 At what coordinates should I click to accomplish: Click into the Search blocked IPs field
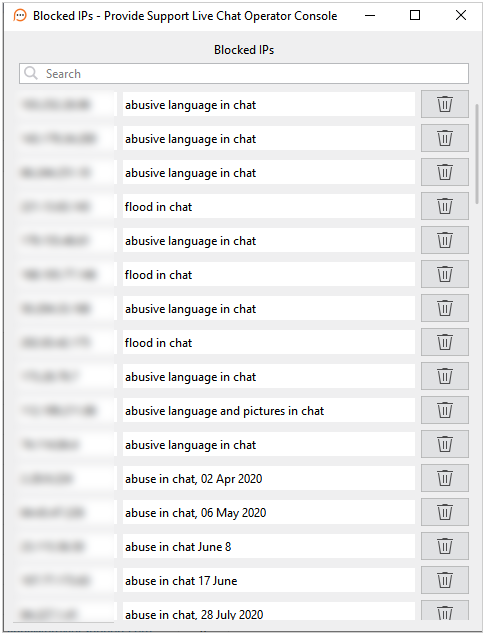coord(244,74)
